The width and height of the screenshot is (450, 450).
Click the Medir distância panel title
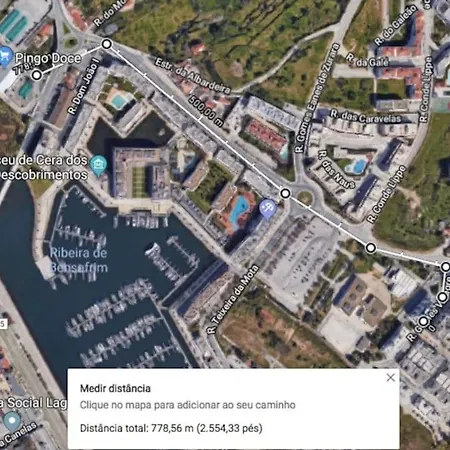(115, 388)
